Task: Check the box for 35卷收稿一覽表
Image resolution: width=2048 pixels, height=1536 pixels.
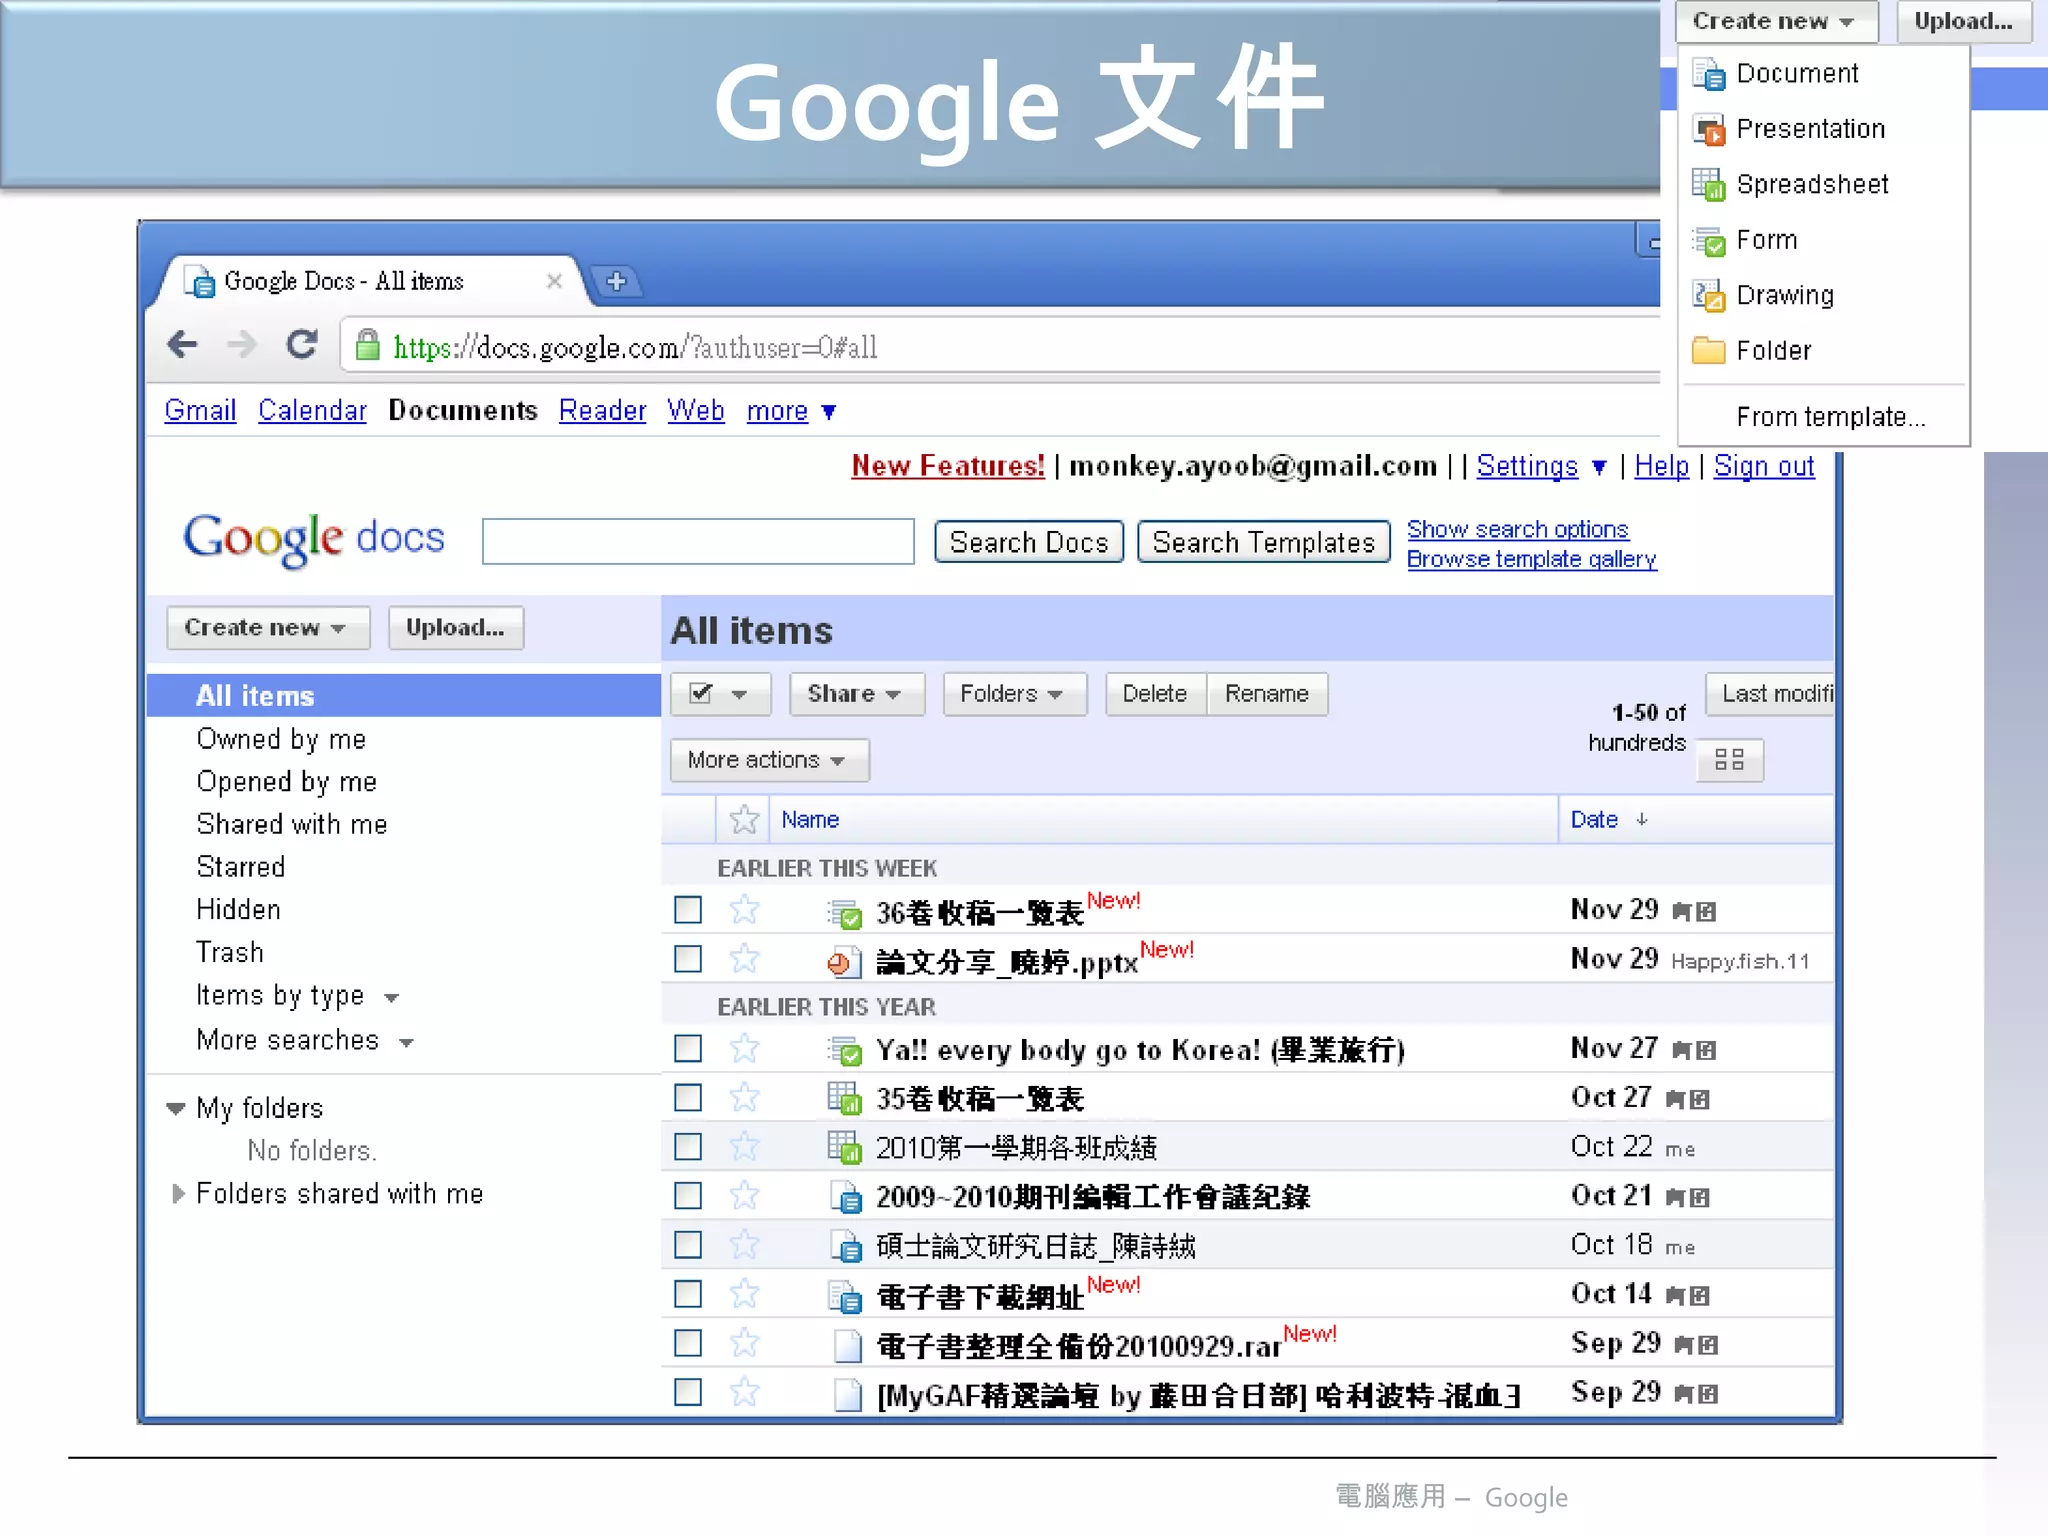Action: point(688,1097)
